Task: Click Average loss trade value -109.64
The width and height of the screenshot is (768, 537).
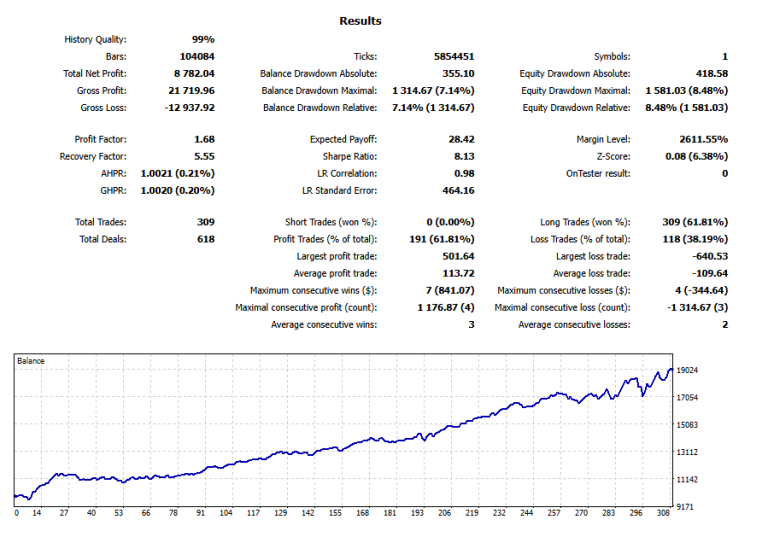Action: click(x=710, y=274)
